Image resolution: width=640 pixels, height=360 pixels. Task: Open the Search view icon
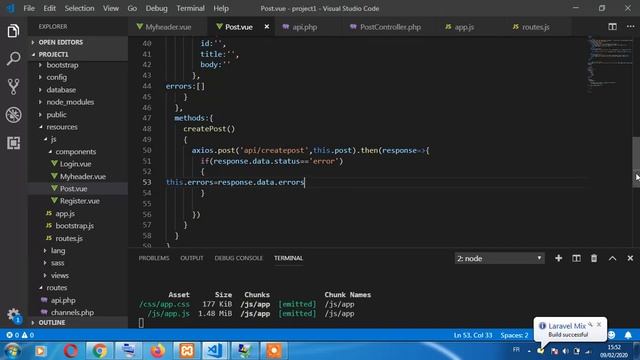[x=13, y=59]
